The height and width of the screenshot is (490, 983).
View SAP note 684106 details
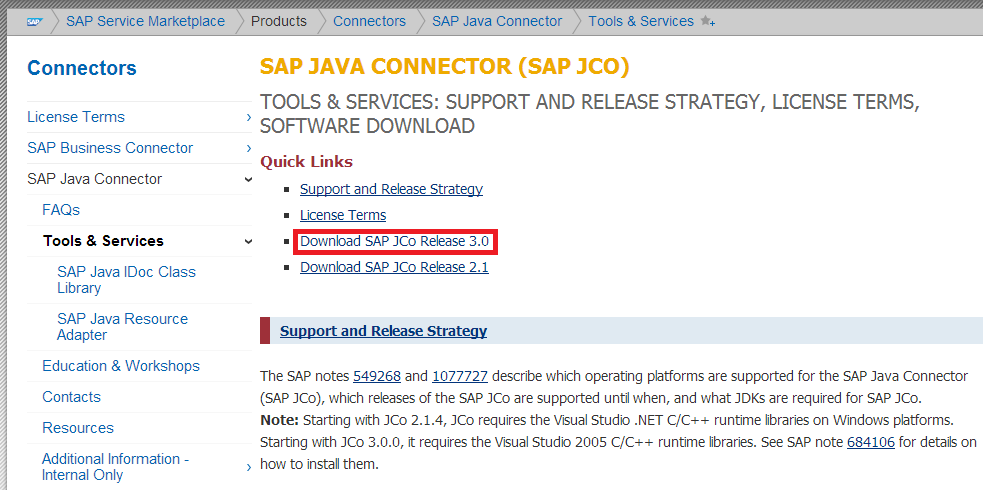point(868,441)
